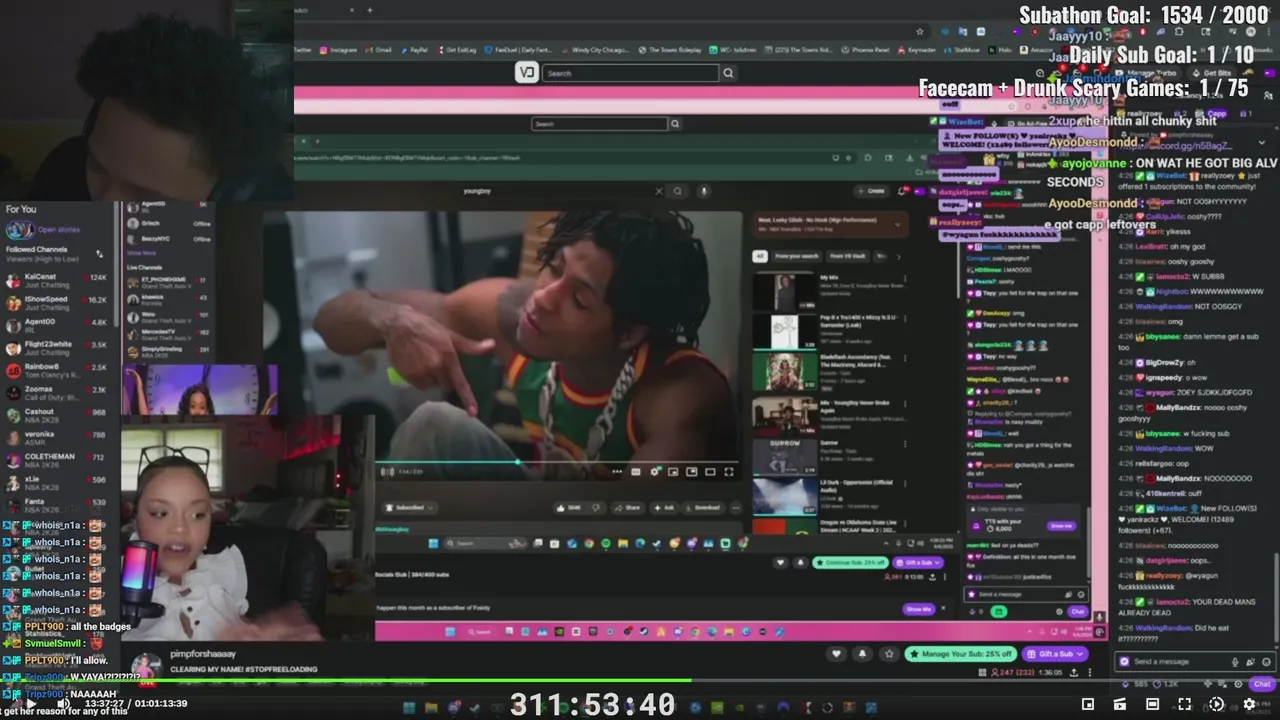Select the From YB Vault chip

846,256
